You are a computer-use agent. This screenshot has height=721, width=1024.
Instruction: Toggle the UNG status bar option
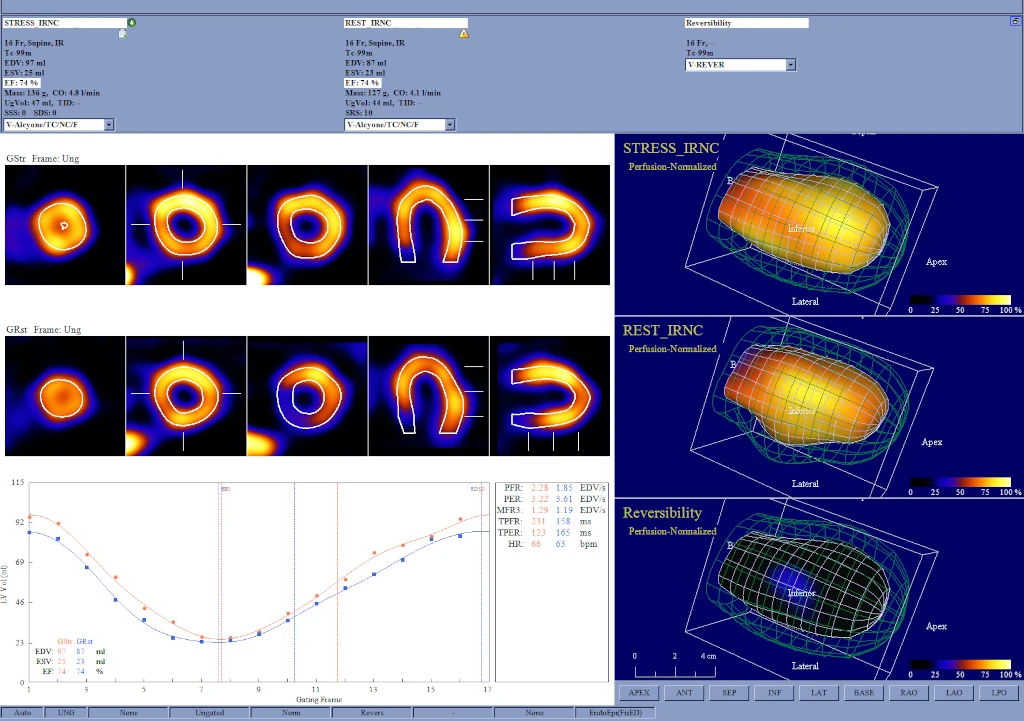coord(66,713)
